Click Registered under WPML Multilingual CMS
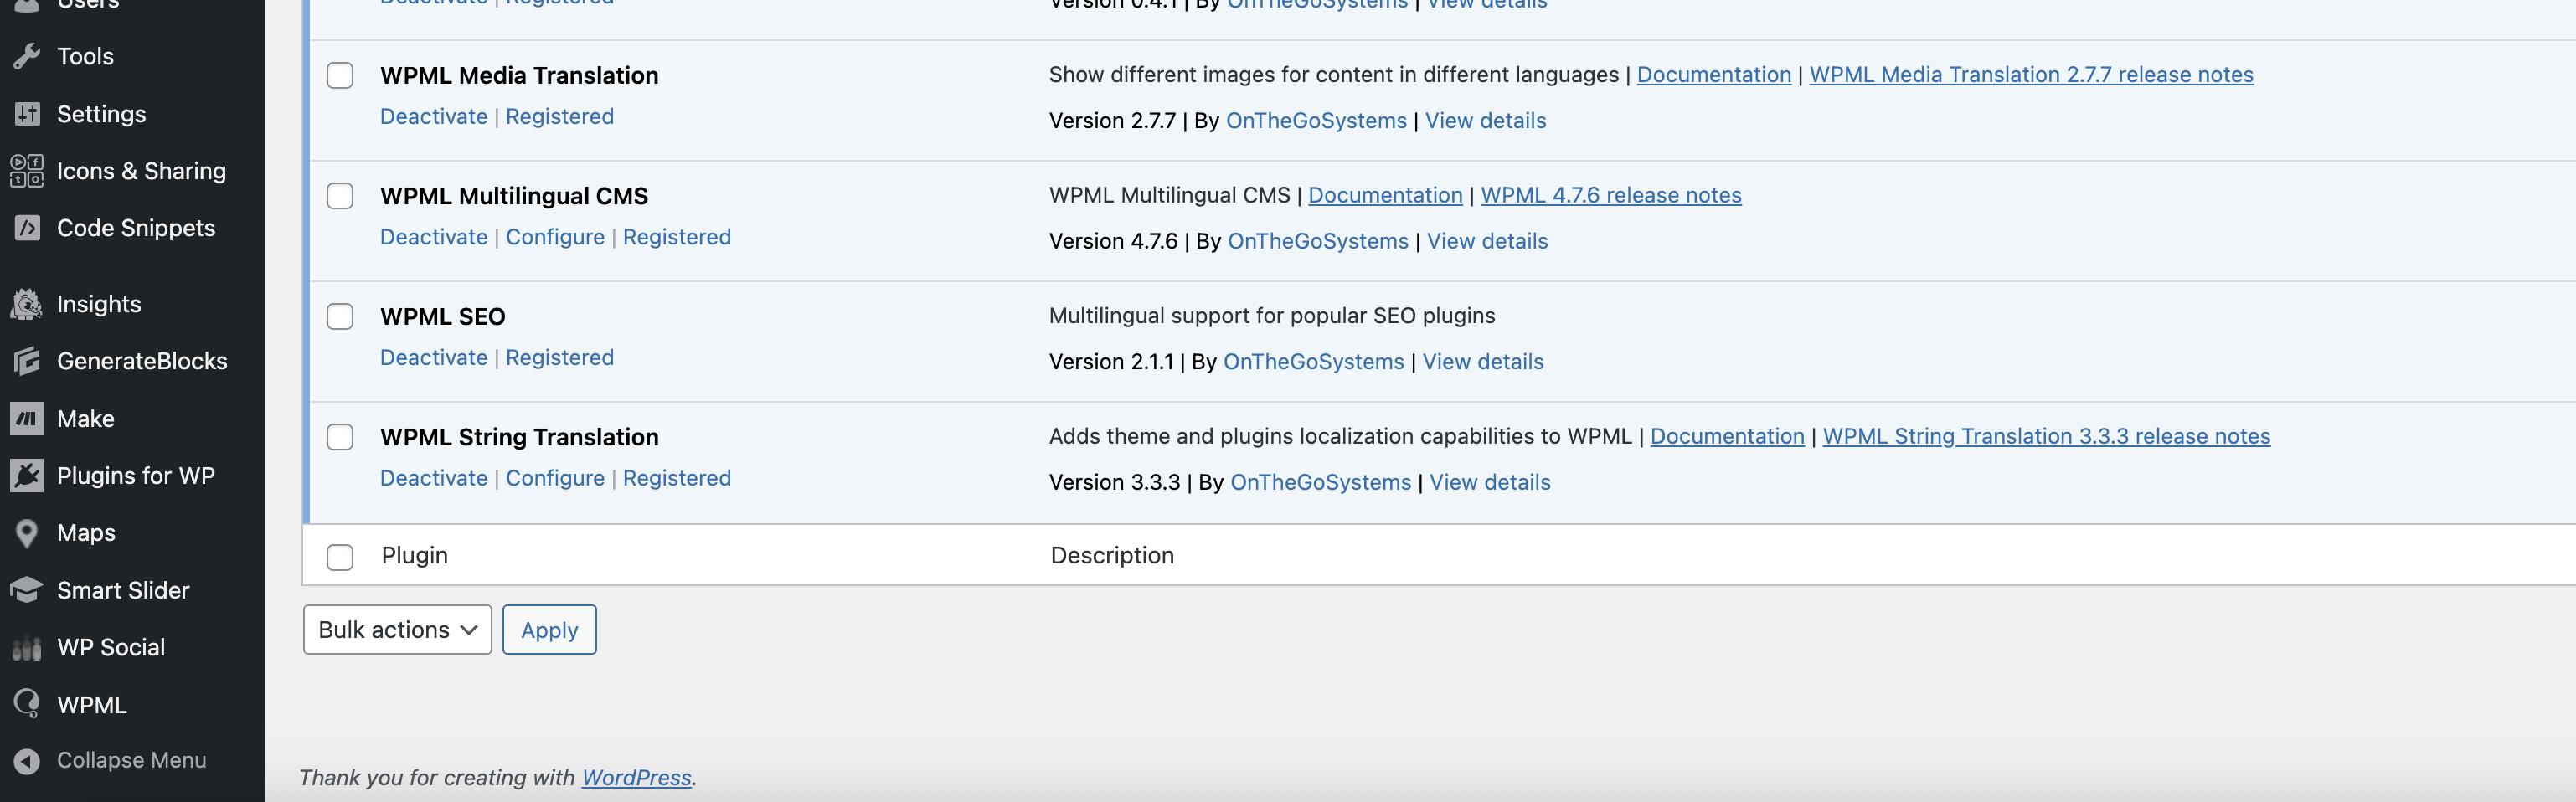 677,237
